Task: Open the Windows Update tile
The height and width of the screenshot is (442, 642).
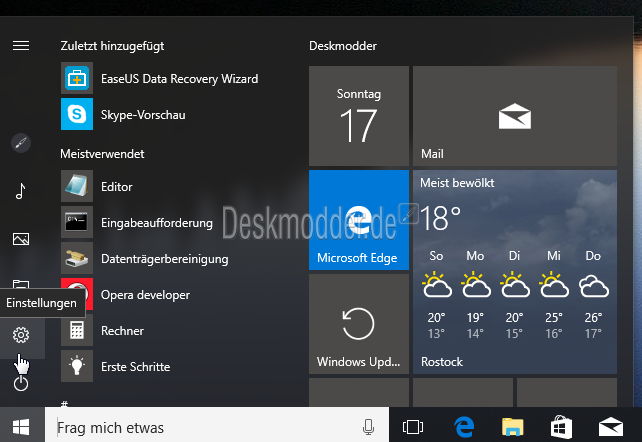Action: pos(359,324)
